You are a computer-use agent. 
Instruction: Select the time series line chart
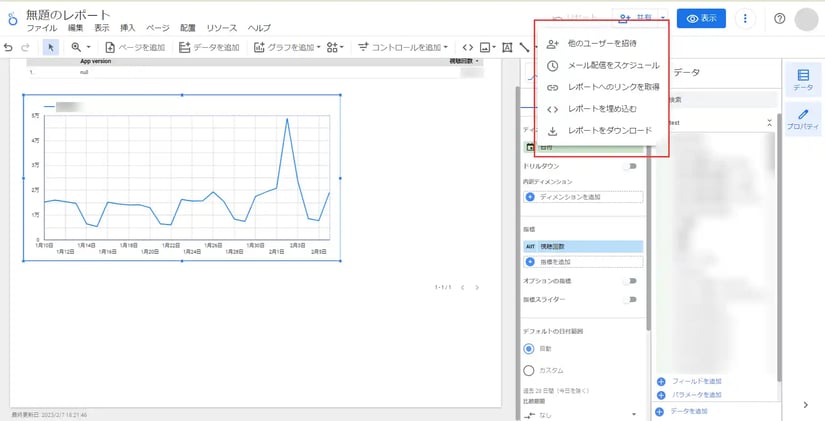(182, 178)
